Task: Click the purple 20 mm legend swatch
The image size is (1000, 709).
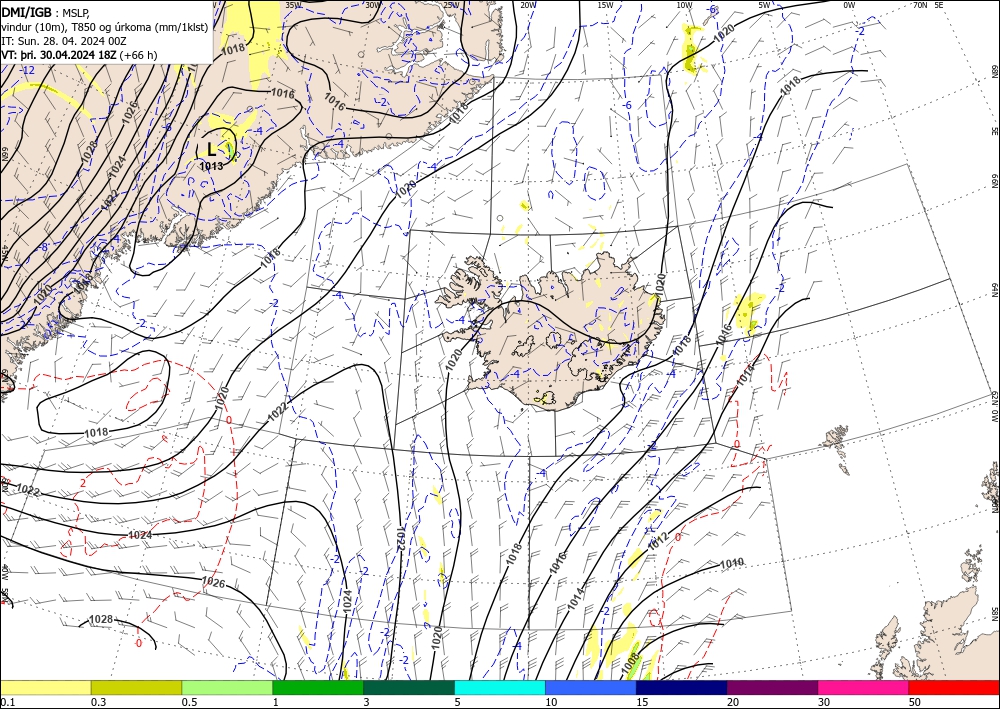Action: [772, 687]
